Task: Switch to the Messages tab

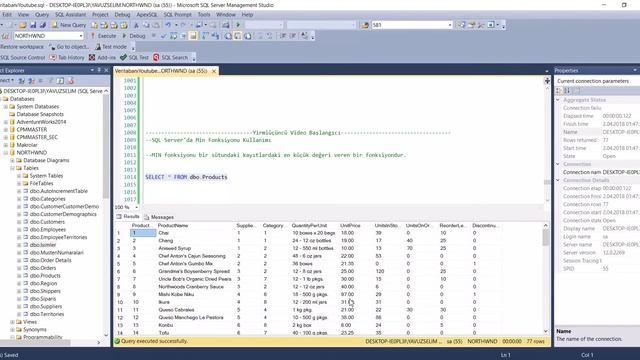Action: click(159, 217)
